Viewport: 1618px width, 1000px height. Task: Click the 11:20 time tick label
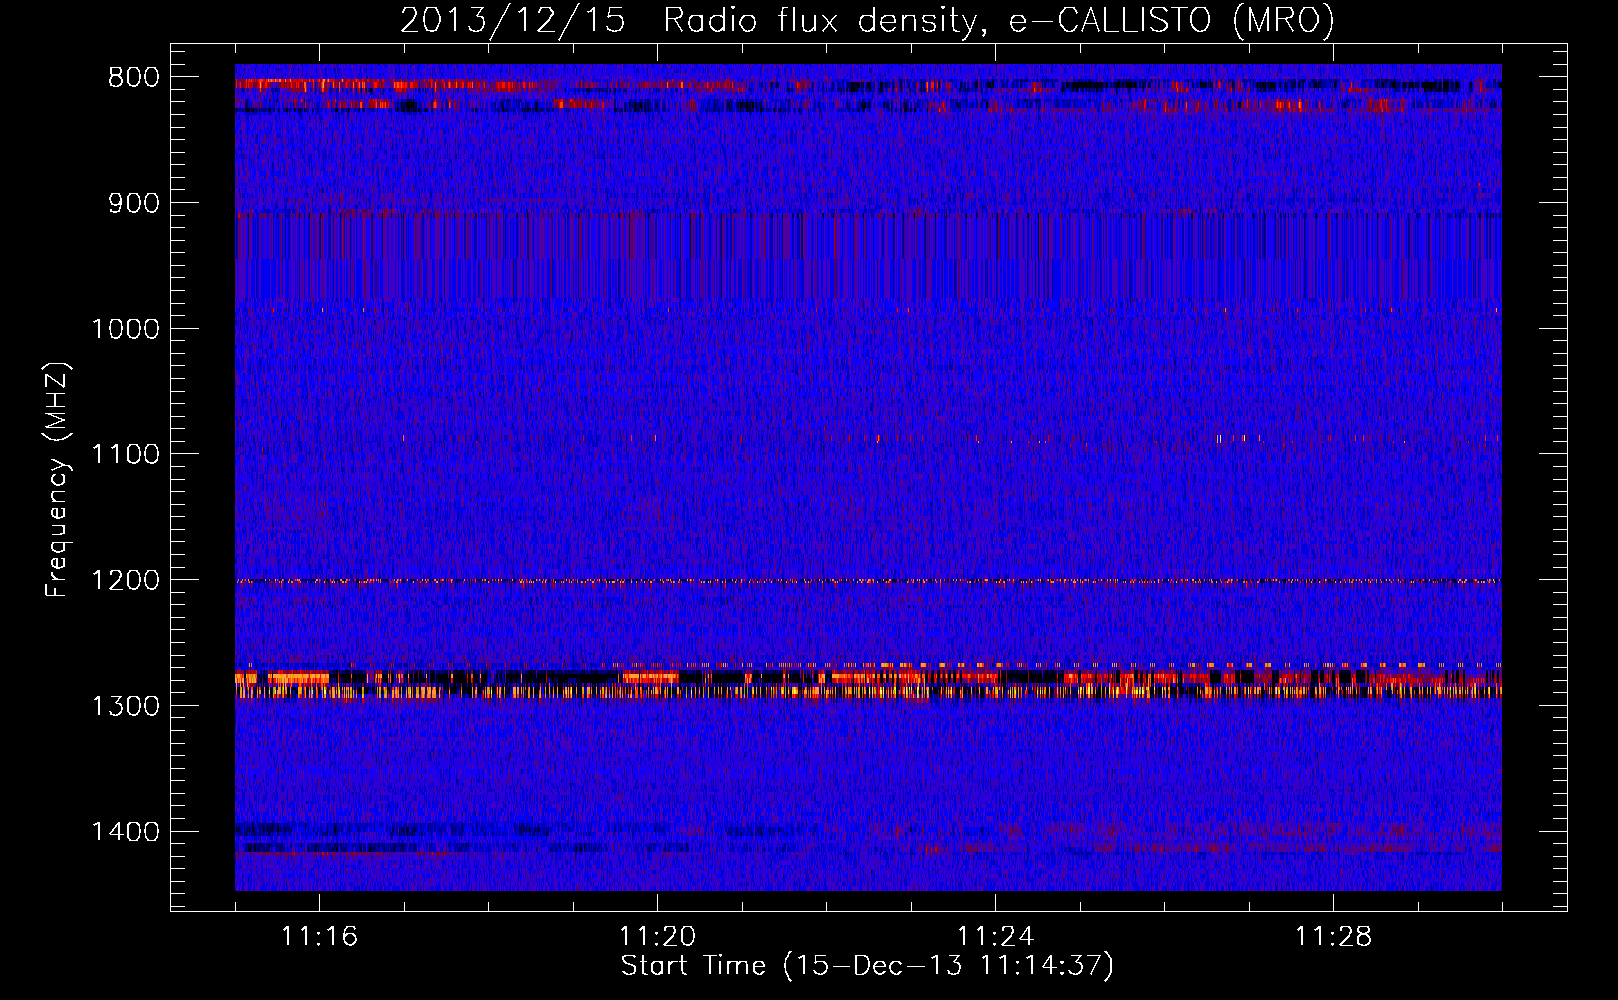click(657, 937)
